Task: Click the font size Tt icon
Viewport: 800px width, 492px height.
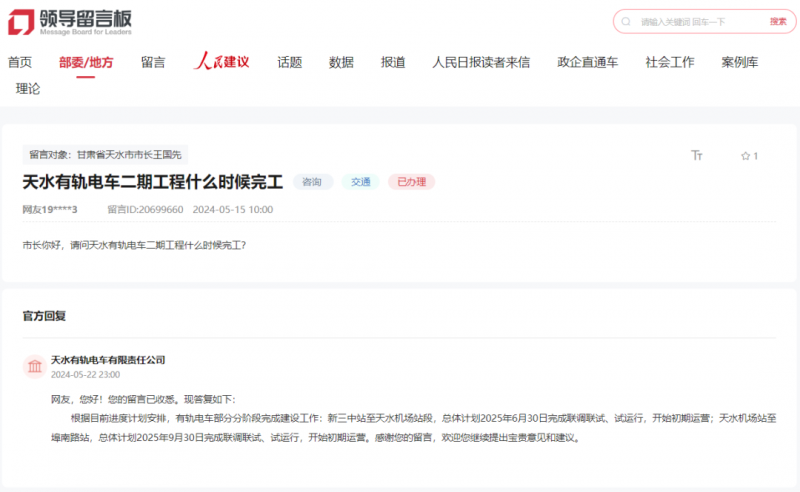Action: pyautogui.click(x=697, y=156)
